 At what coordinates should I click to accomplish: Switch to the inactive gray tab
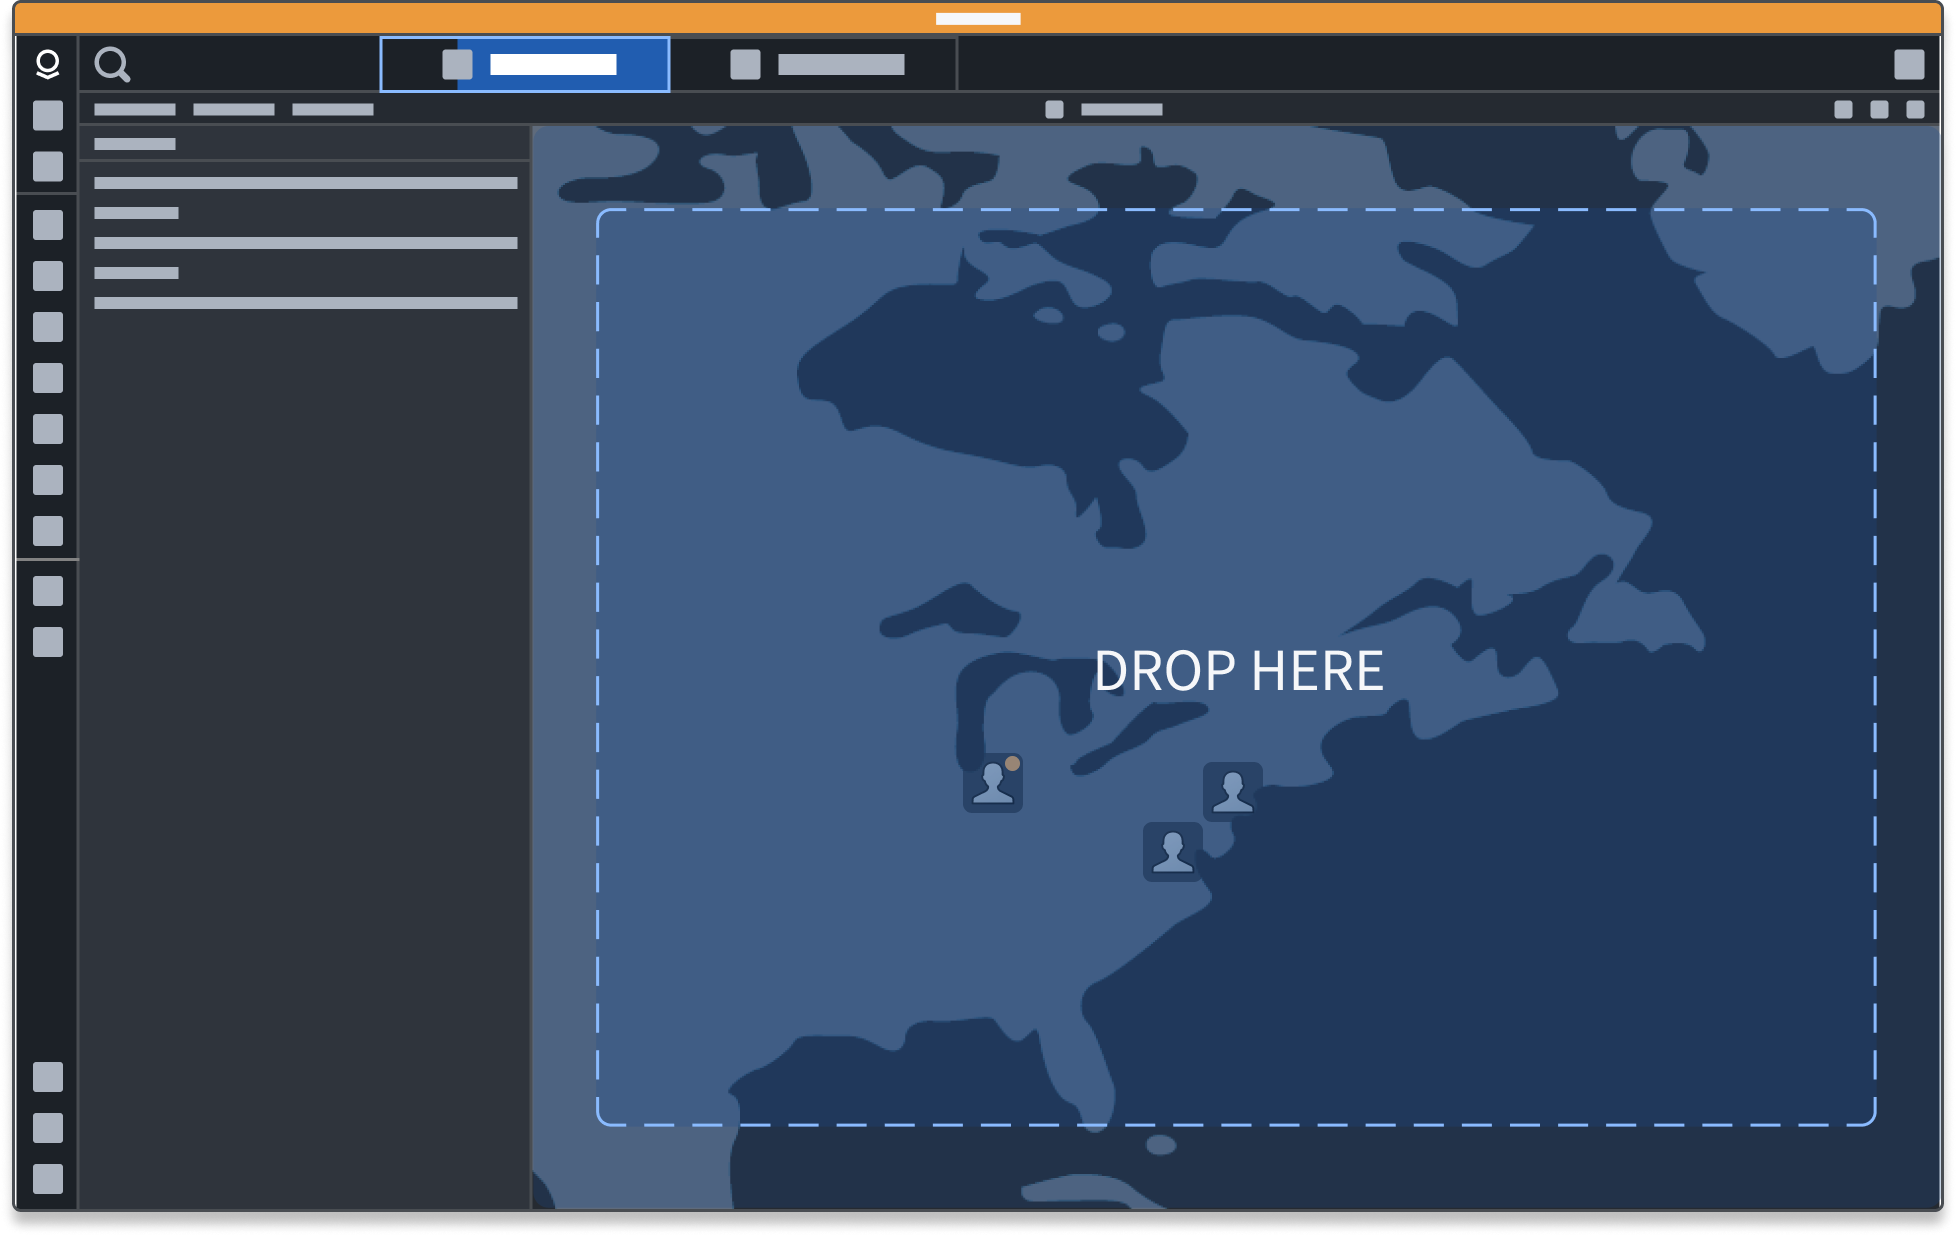tap(814, 65)
